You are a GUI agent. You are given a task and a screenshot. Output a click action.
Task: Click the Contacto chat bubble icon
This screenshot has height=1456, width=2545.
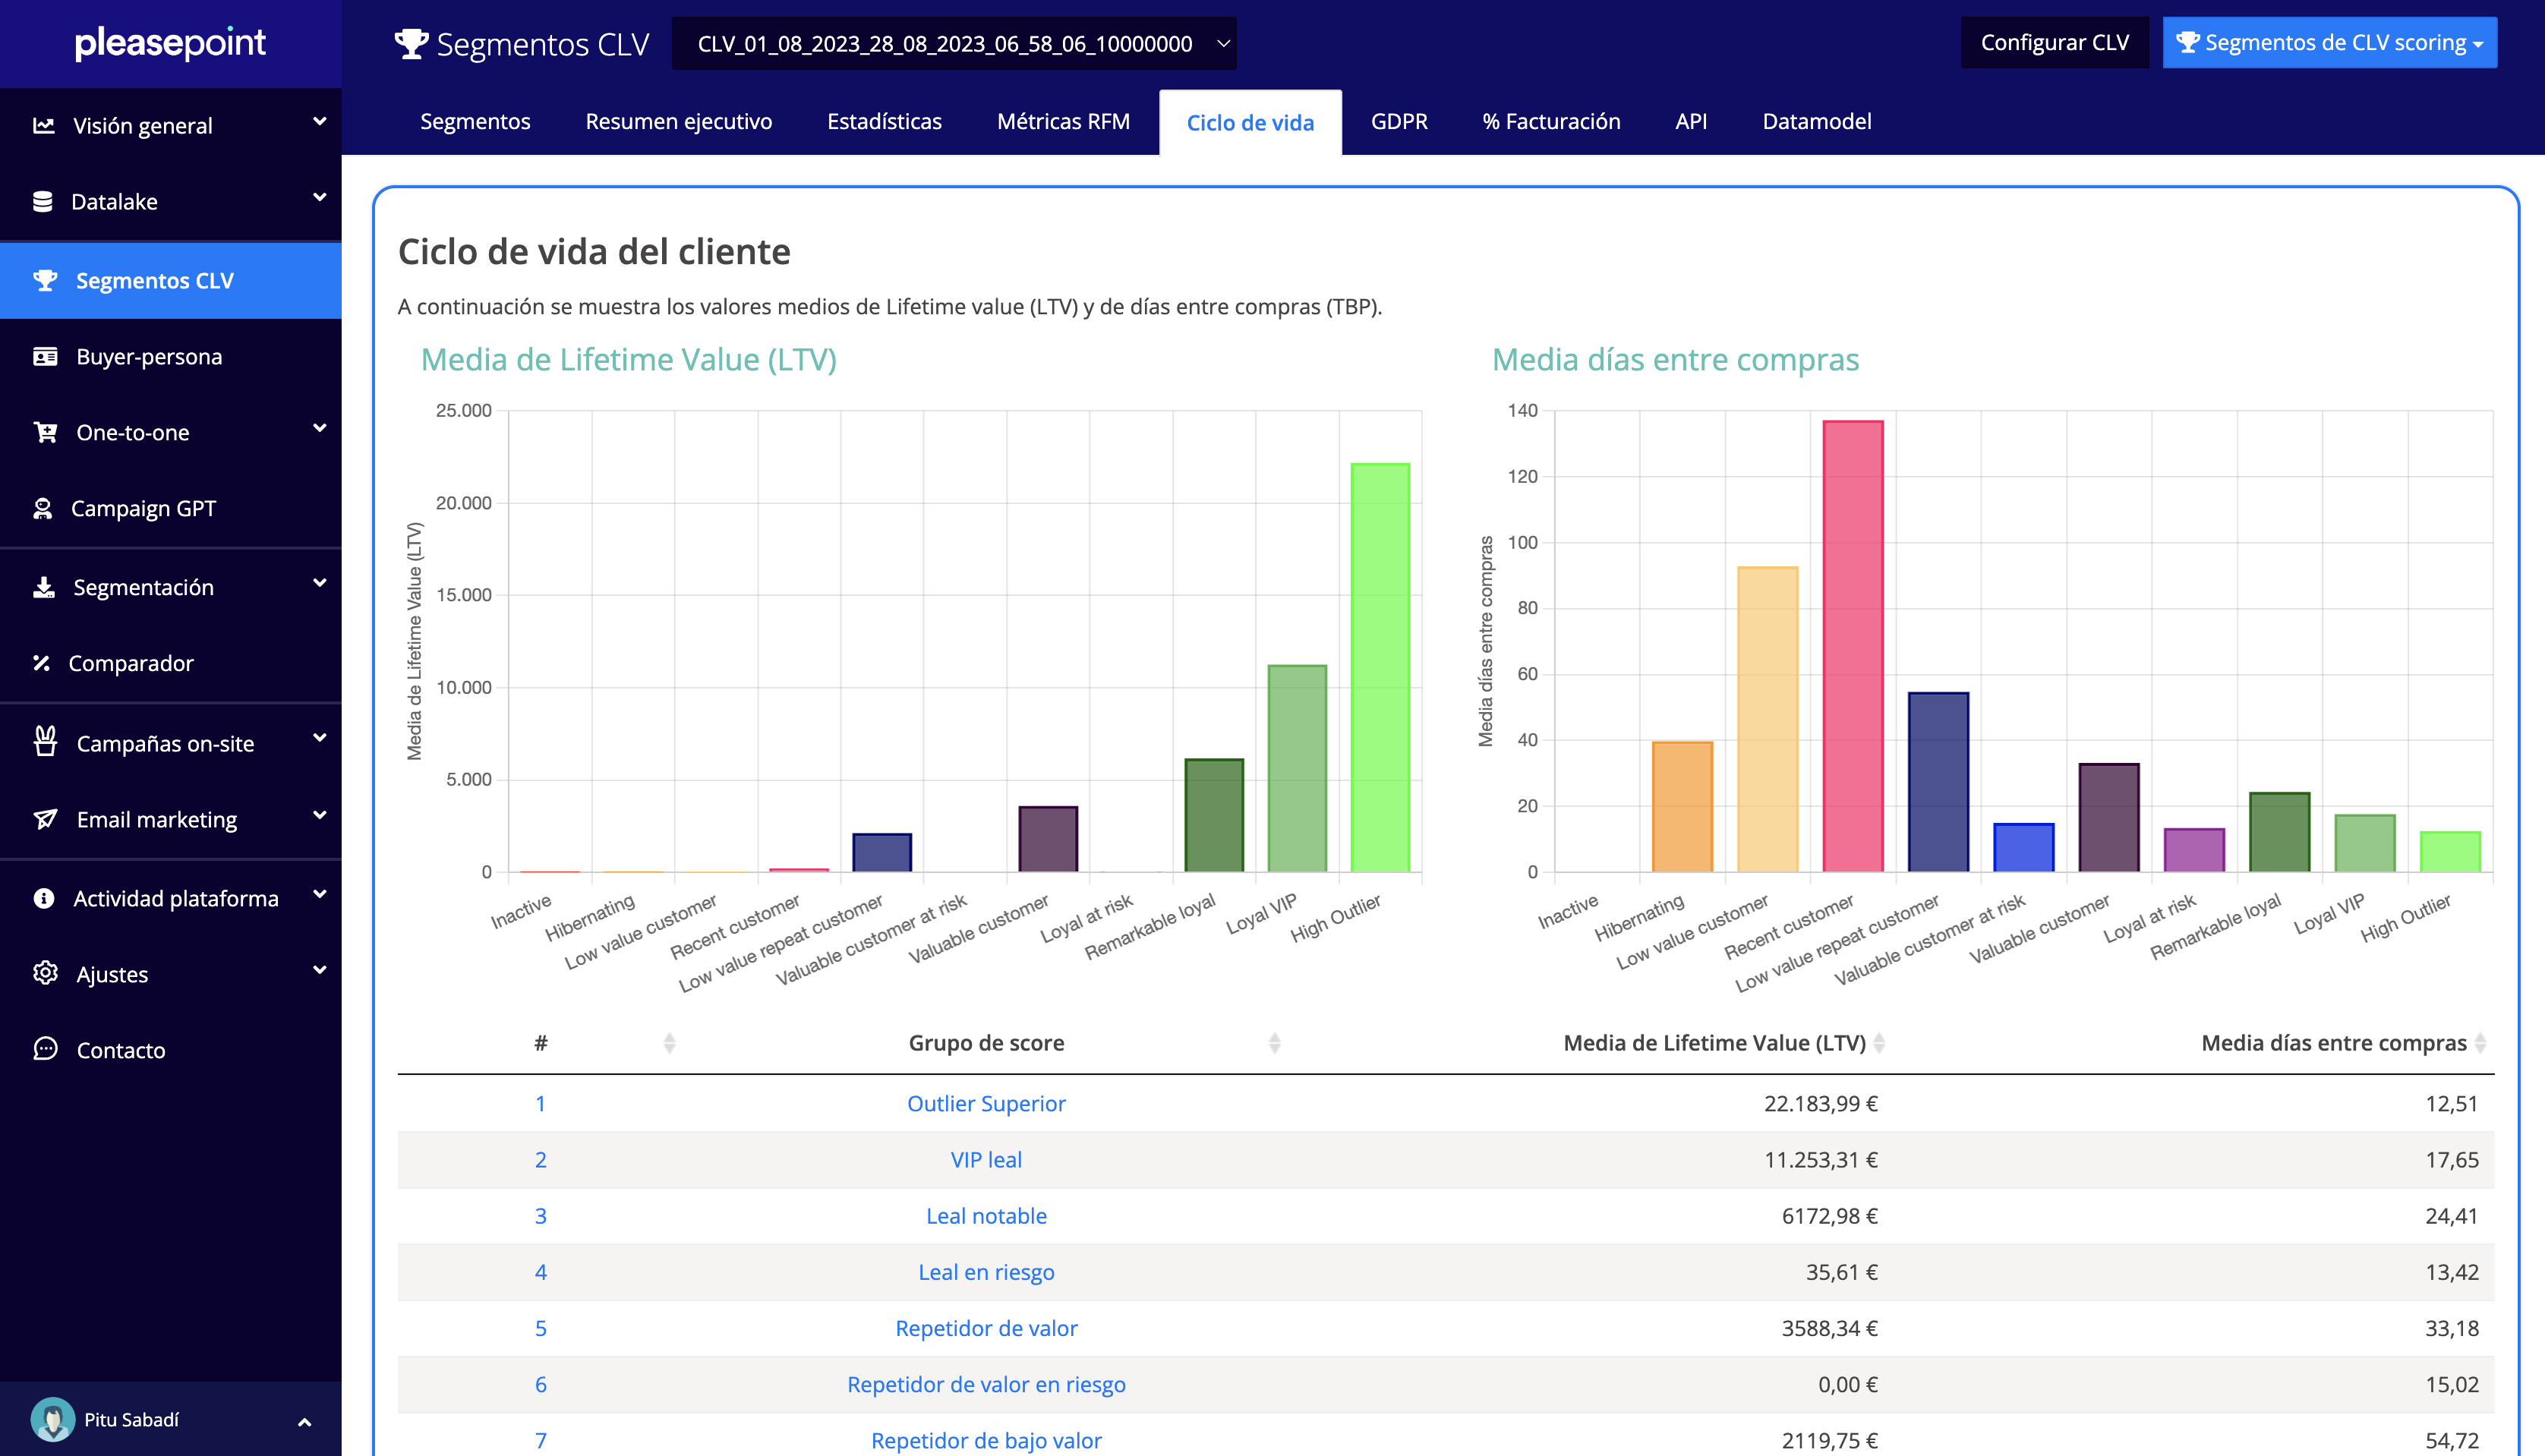(45, 1049)
